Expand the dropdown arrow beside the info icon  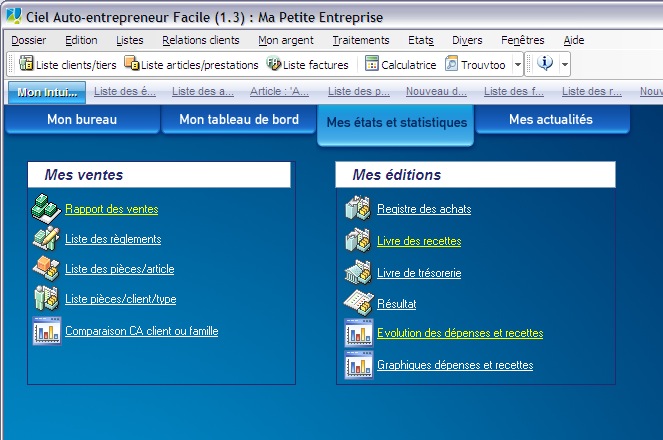564,65
